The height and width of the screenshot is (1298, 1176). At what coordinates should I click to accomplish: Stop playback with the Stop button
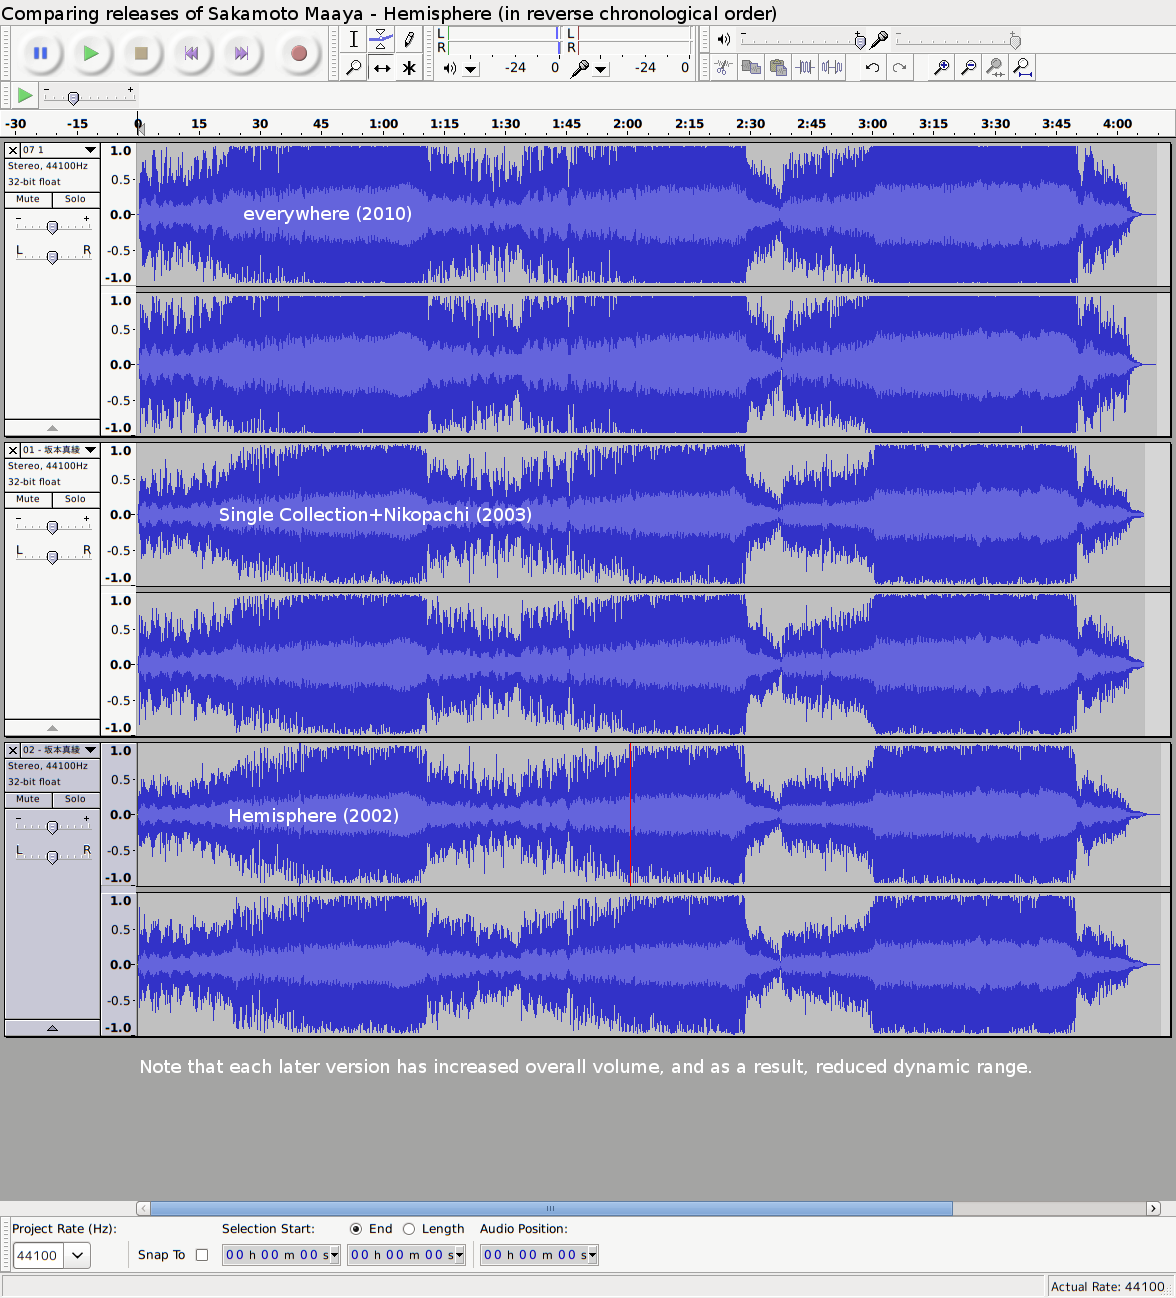[x=141, y=53]
